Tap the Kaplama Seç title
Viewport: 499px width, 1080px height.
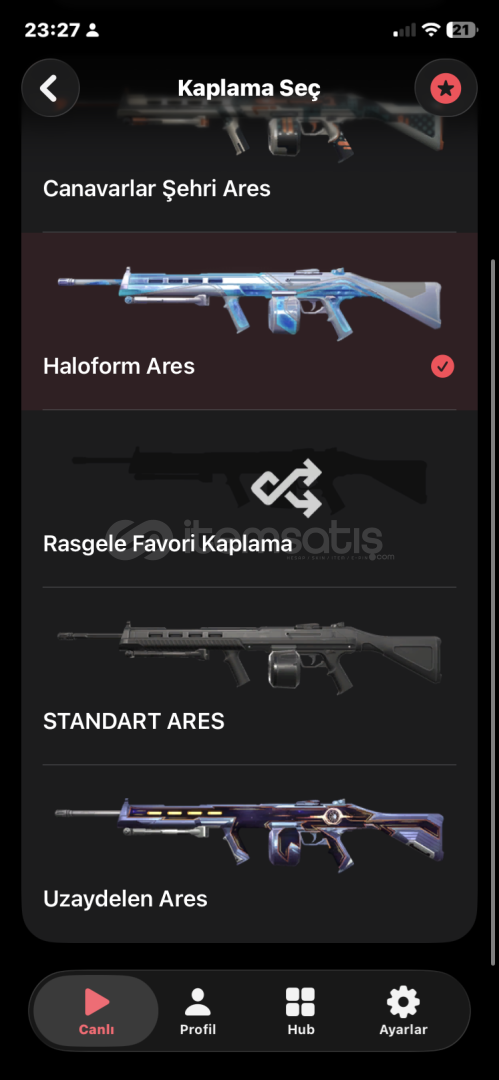(249, 88)
